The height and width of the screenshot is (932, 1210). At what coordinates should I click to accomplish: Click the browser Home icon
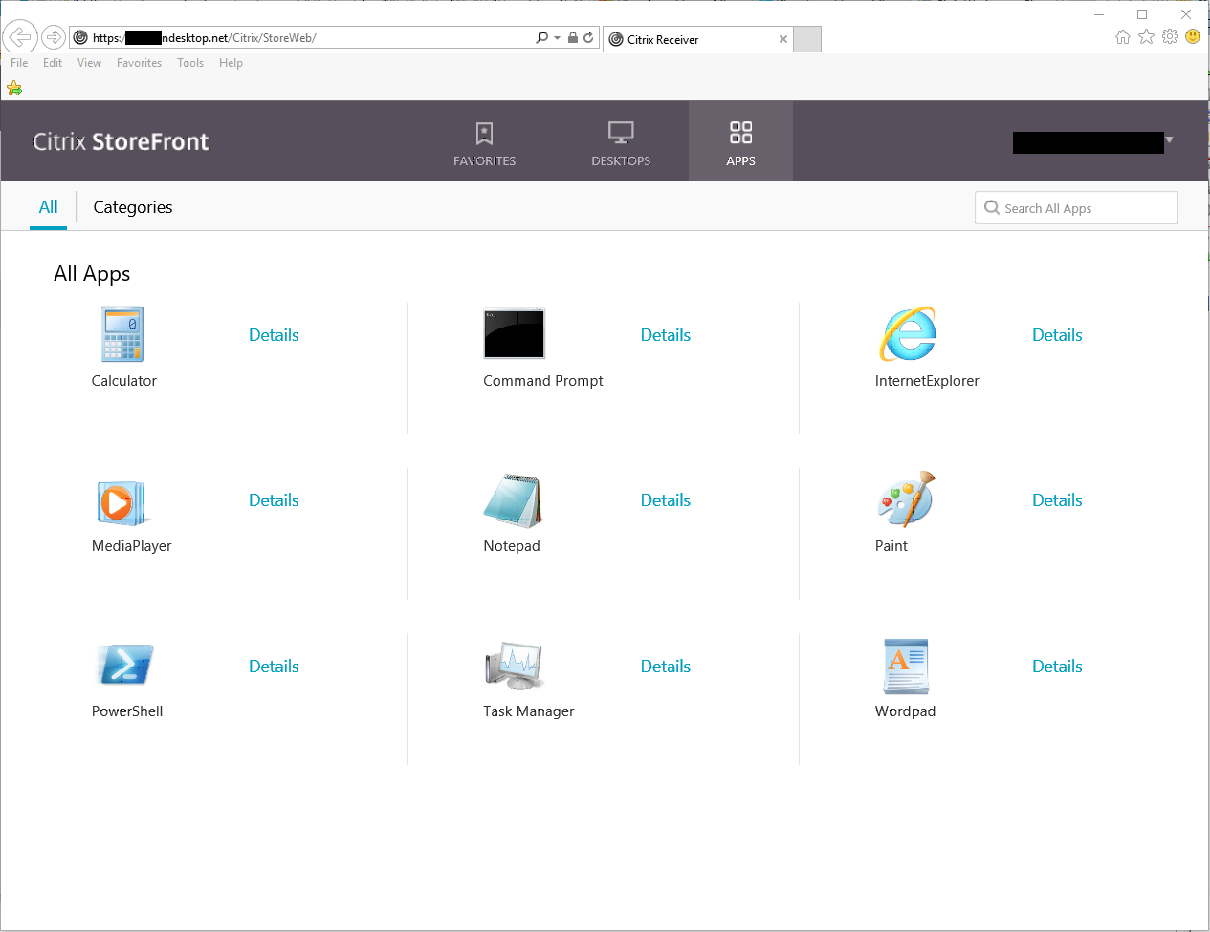[1123, 37]
